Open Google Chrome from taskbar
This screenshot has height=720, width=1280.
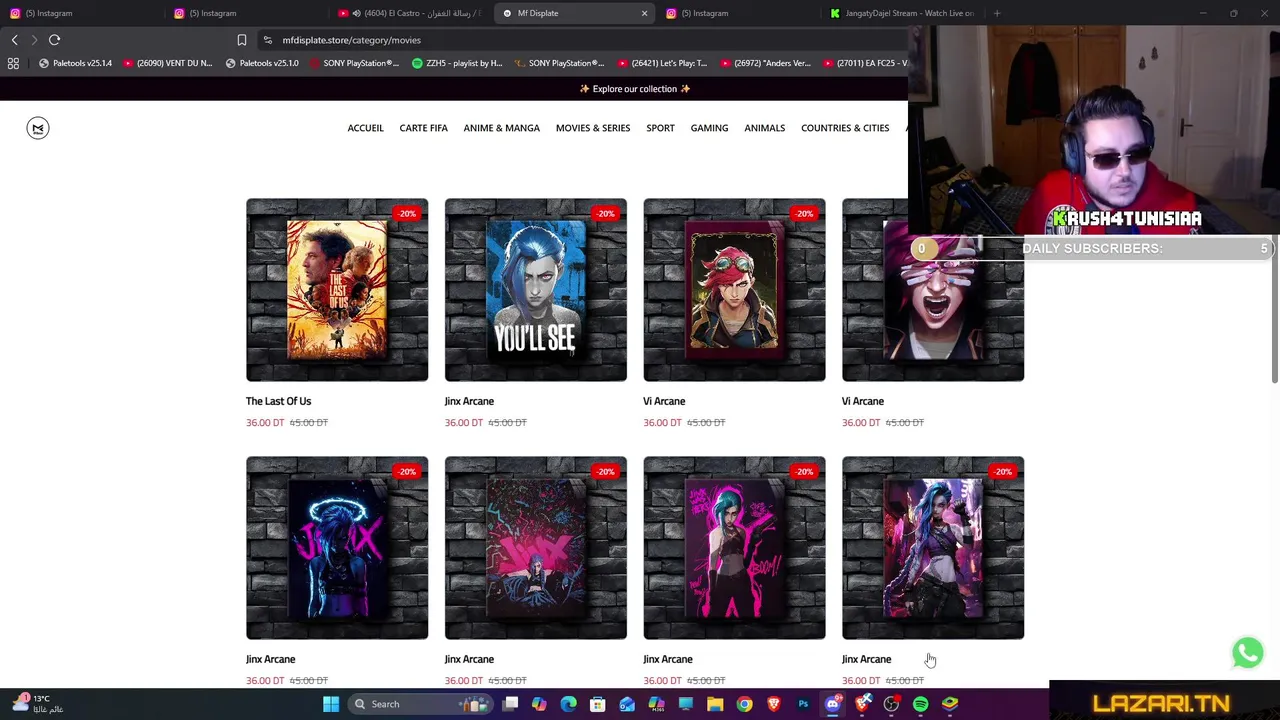(x=744, y=704)
